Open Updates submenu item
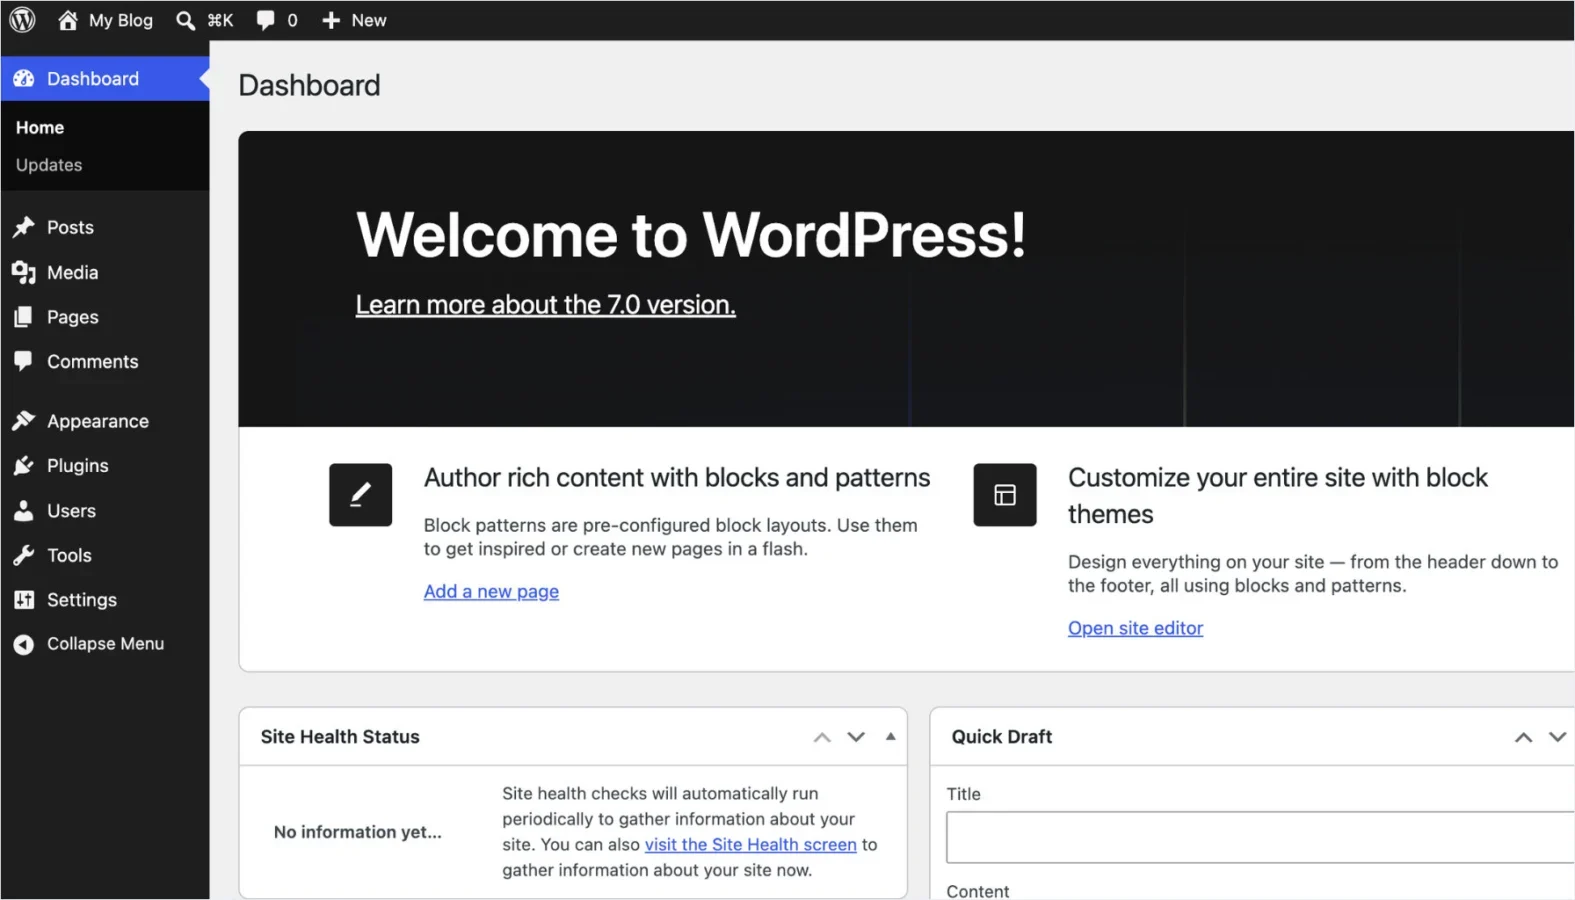 tap(49, 165)
